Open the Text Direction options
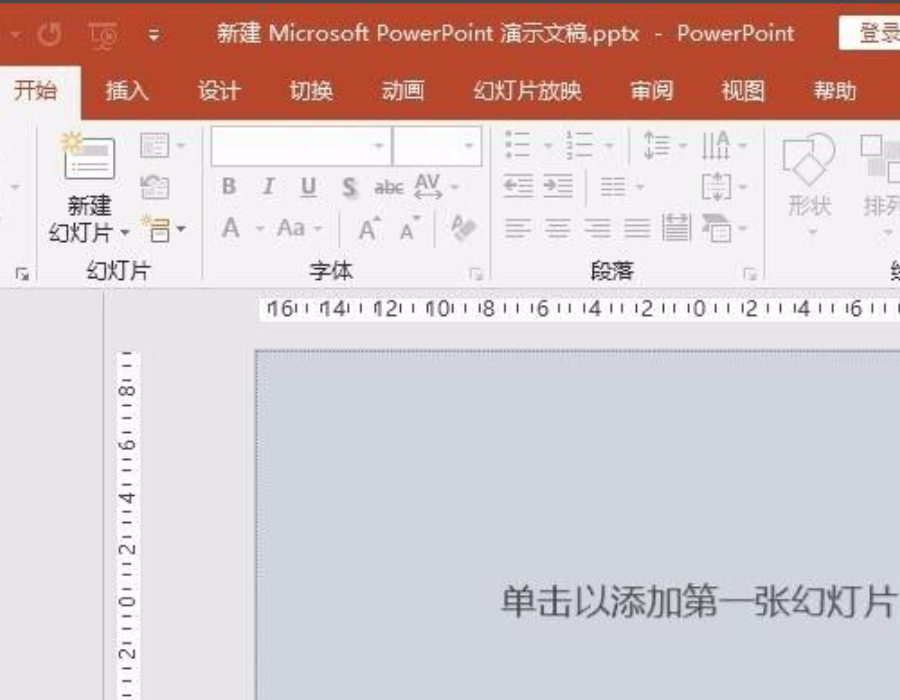This screenshot has height=700, width=900. [724, 145]
